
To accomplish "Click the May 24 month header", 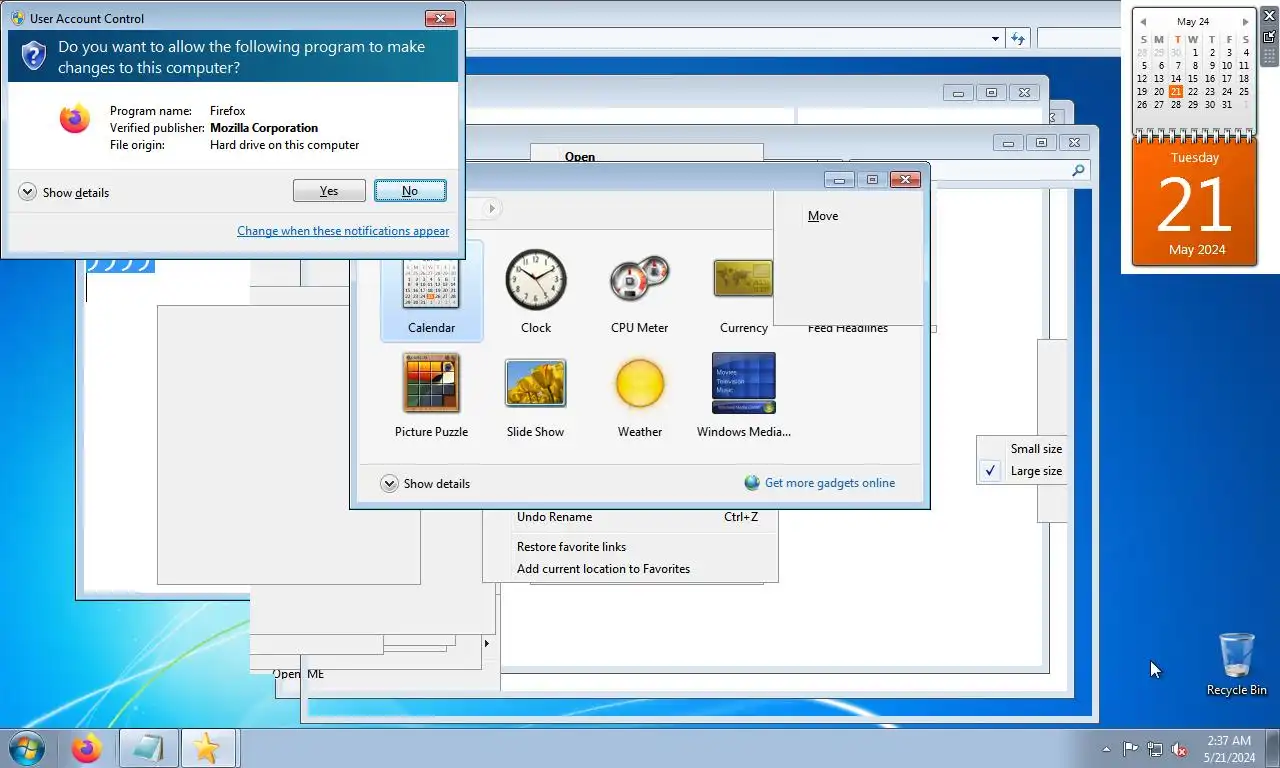I will [1193, 22].
